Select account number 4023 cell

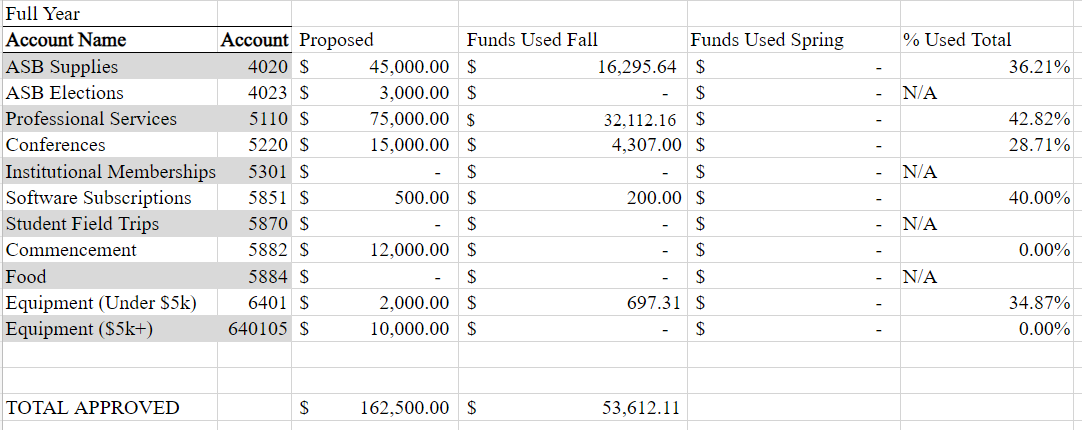[255, 92]
